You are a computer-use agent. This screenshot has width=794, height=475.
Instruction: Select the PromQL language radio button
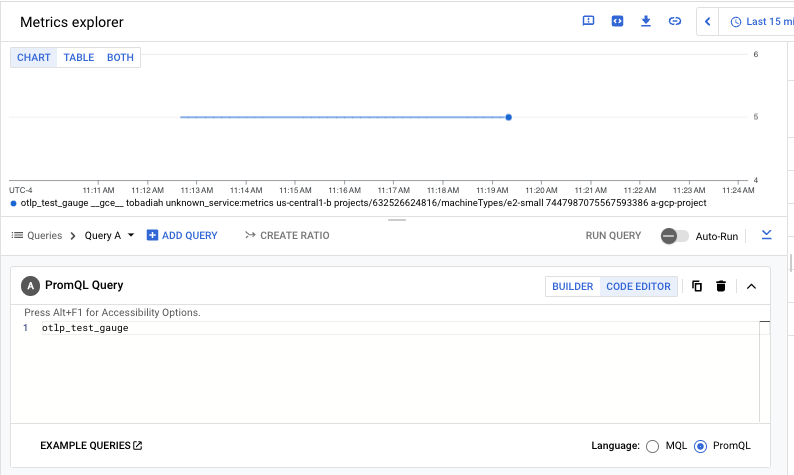[x=700, y=446]
